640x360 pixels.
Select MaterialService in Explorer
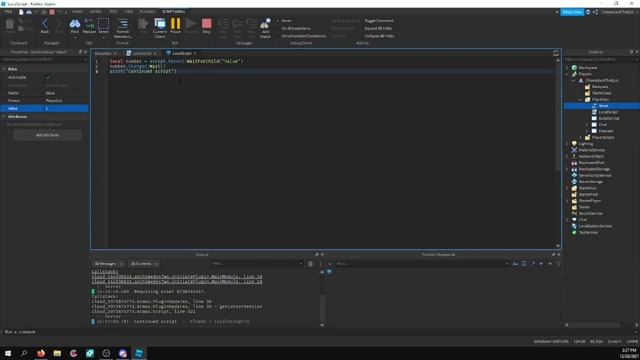click(x=591, y=150)
